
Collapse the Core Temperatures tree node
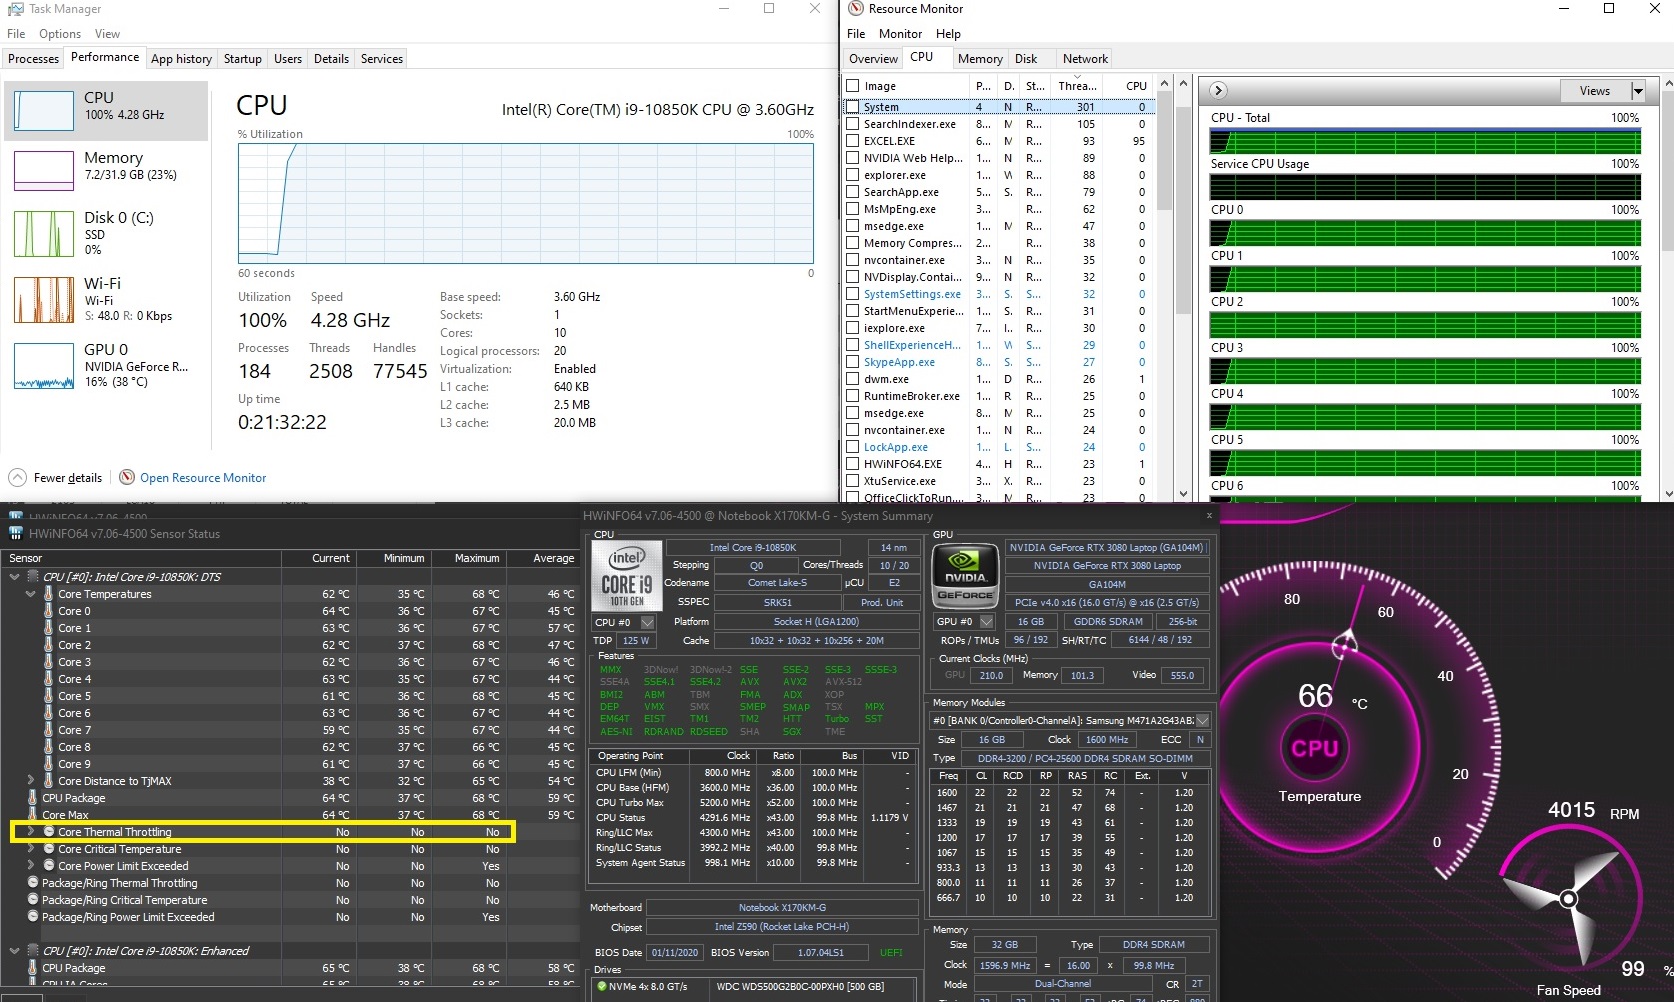(x=30, y=594)
